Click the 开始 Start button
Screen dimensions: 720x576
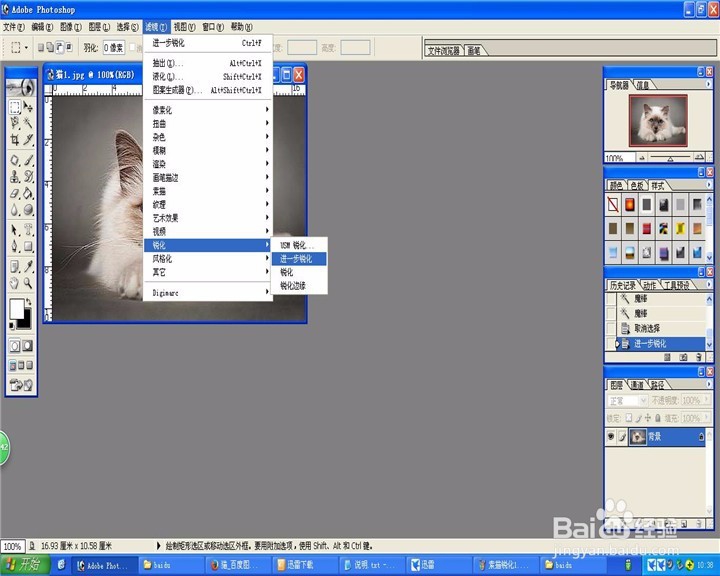pos(24,565)
